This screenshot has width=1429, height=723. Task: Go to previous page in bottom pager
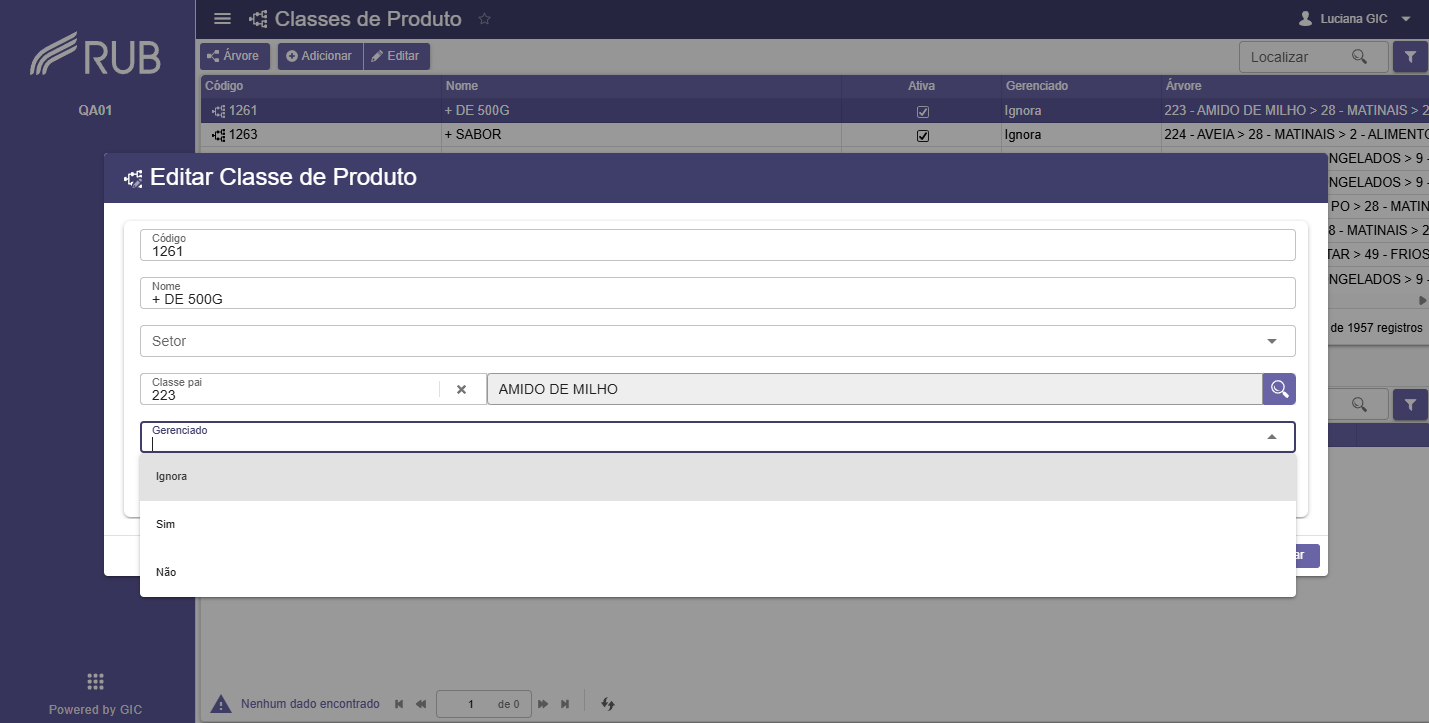[x=421, y=704]
